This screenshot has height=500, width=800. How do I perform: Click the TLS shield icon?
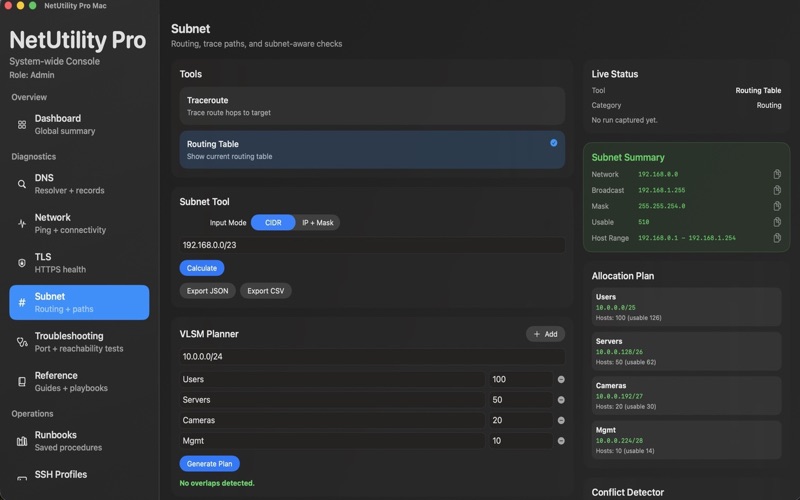22,263
